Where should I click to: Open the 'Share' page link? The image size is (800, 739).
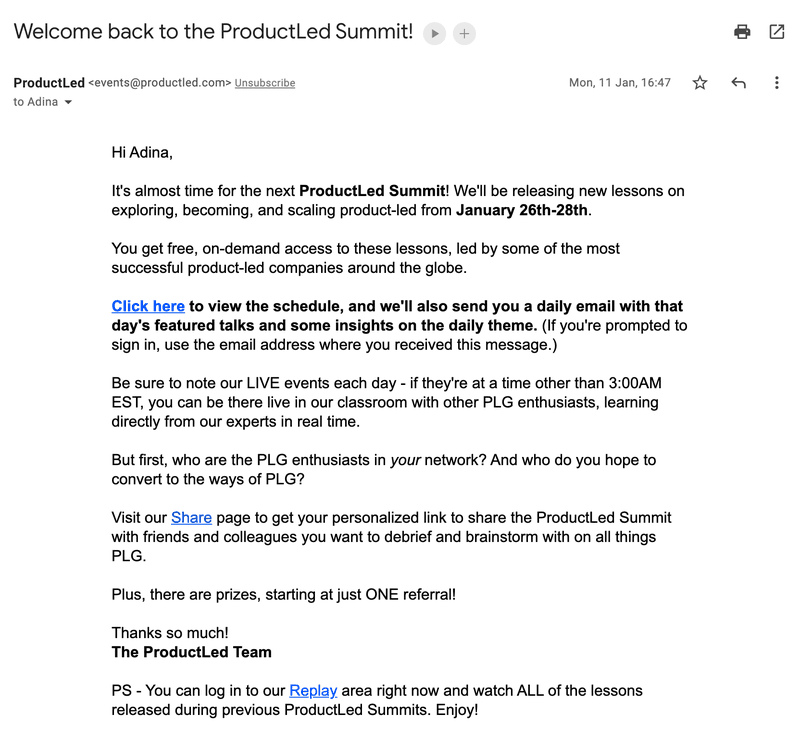coord(191,517)
